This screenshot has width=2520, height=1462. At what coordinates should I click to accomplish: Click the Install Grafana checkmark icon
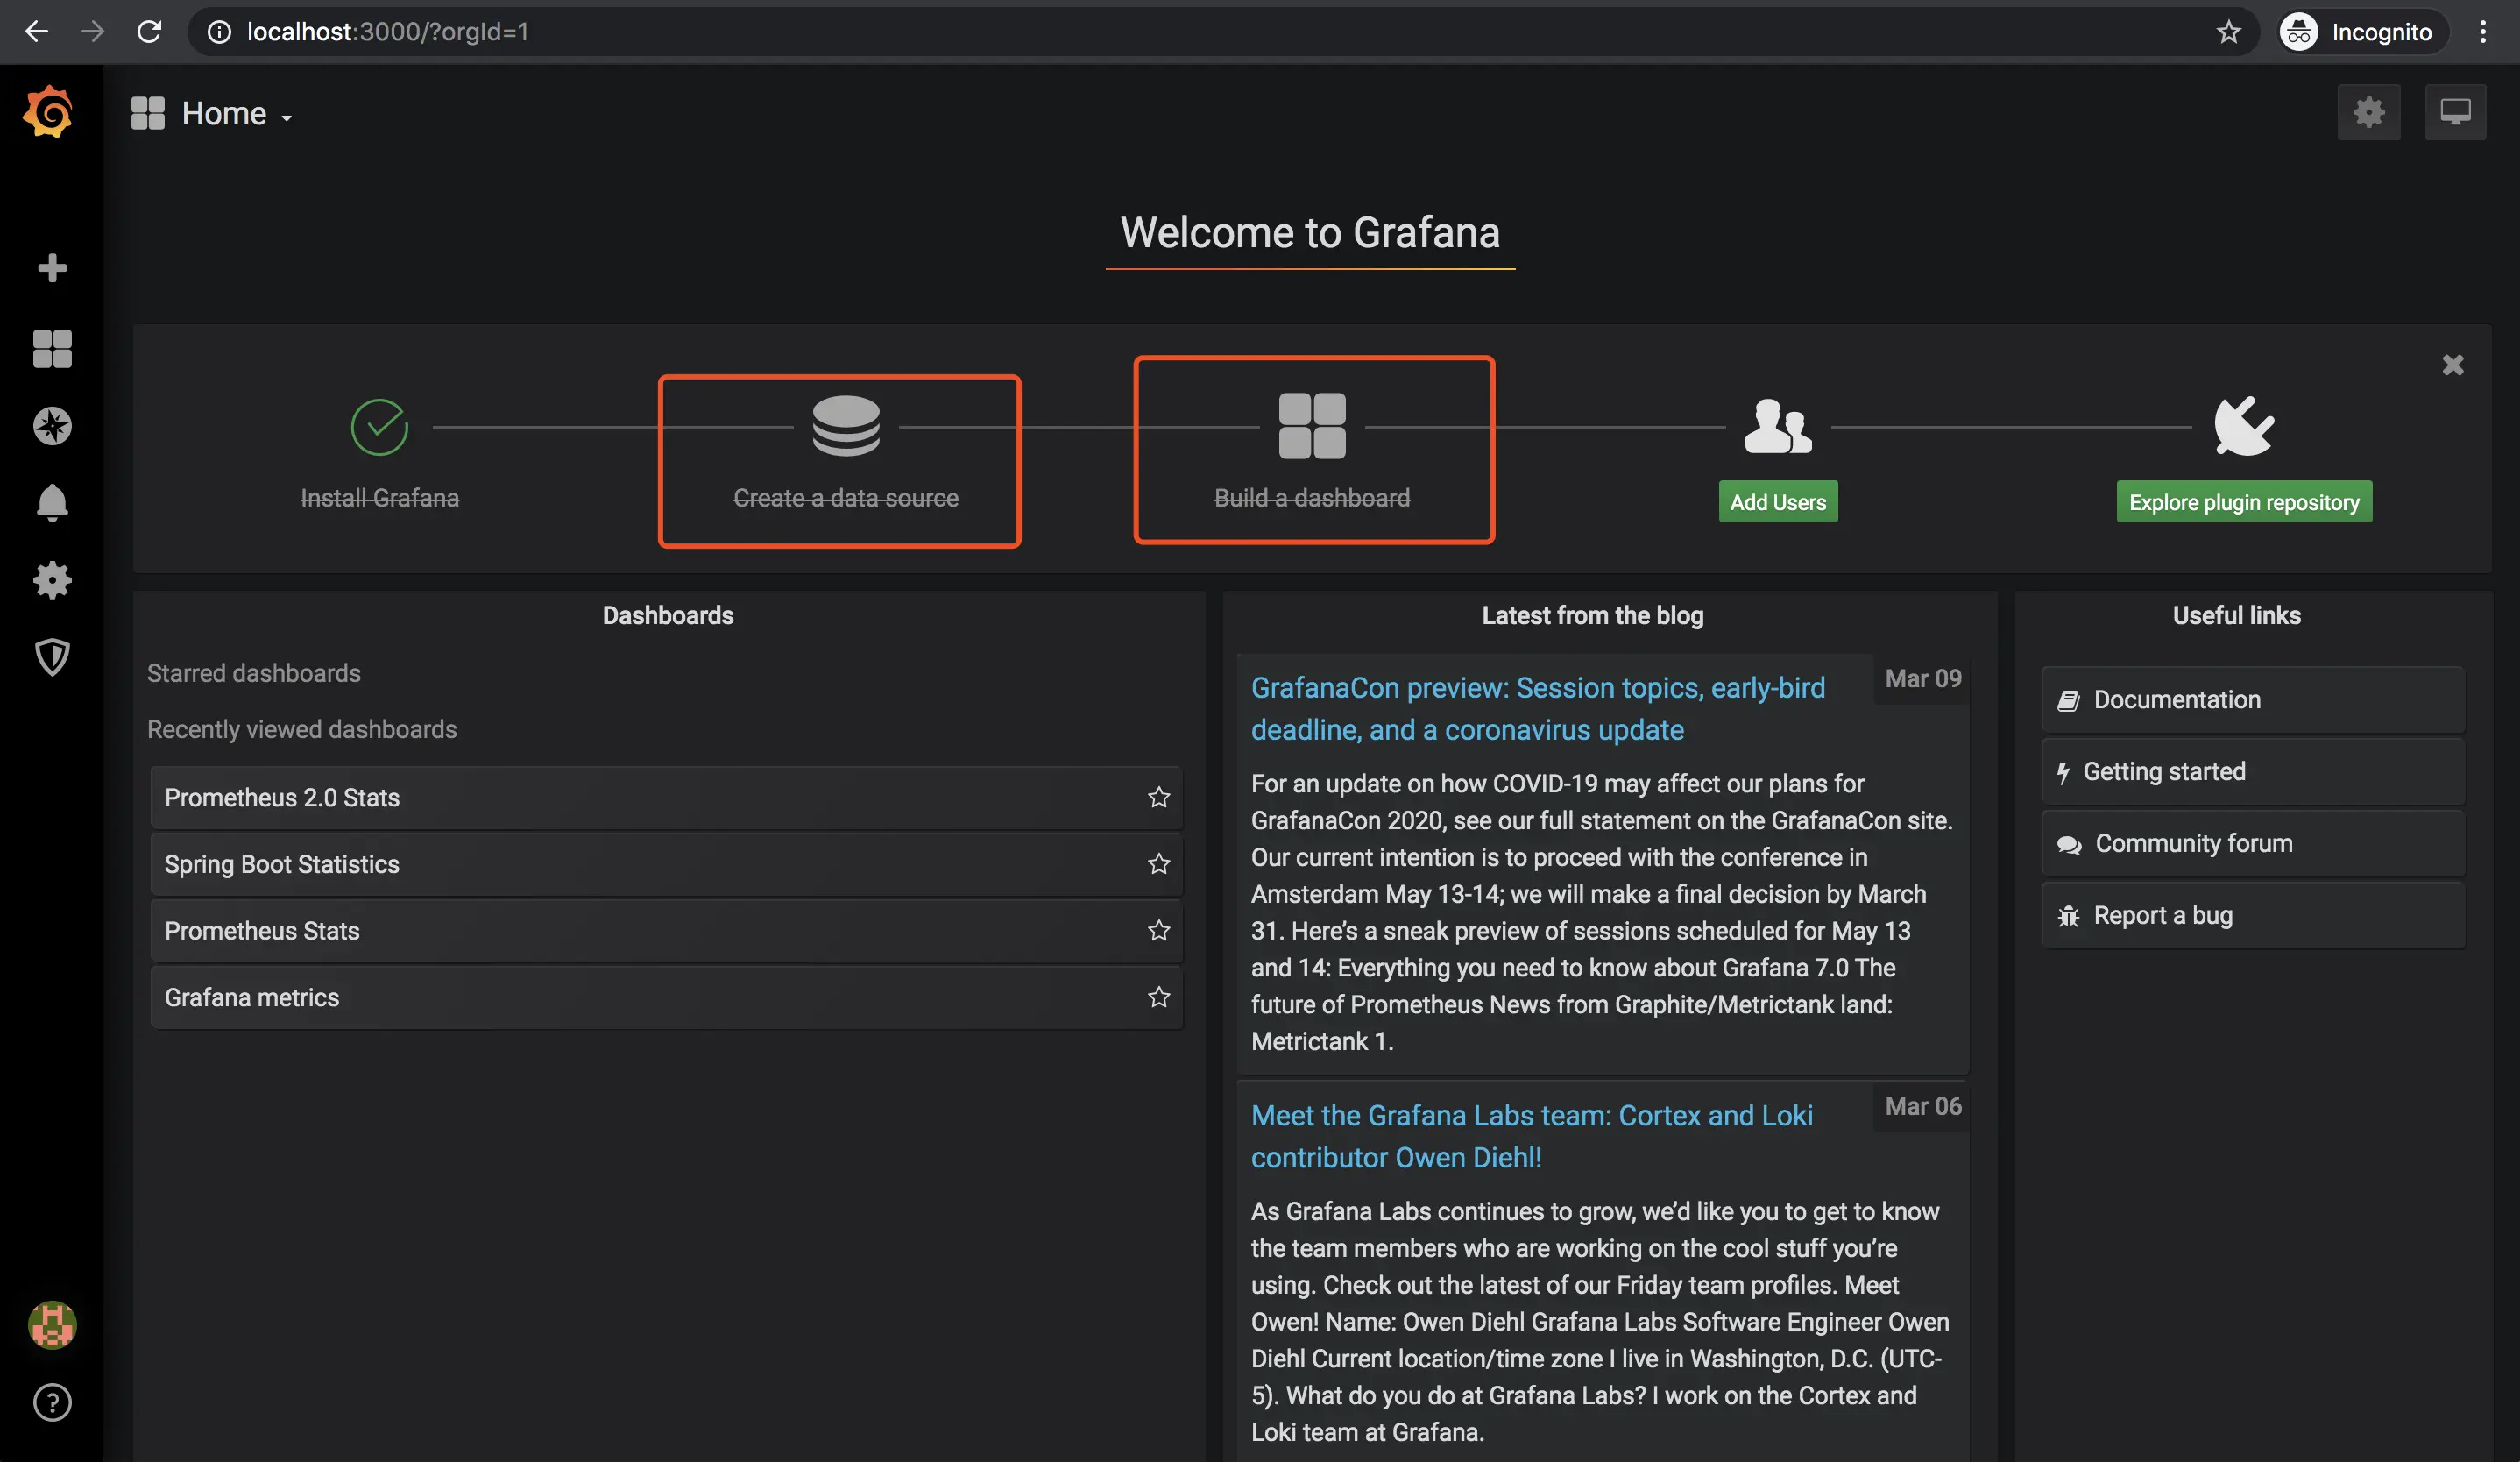tap(379, 427)
